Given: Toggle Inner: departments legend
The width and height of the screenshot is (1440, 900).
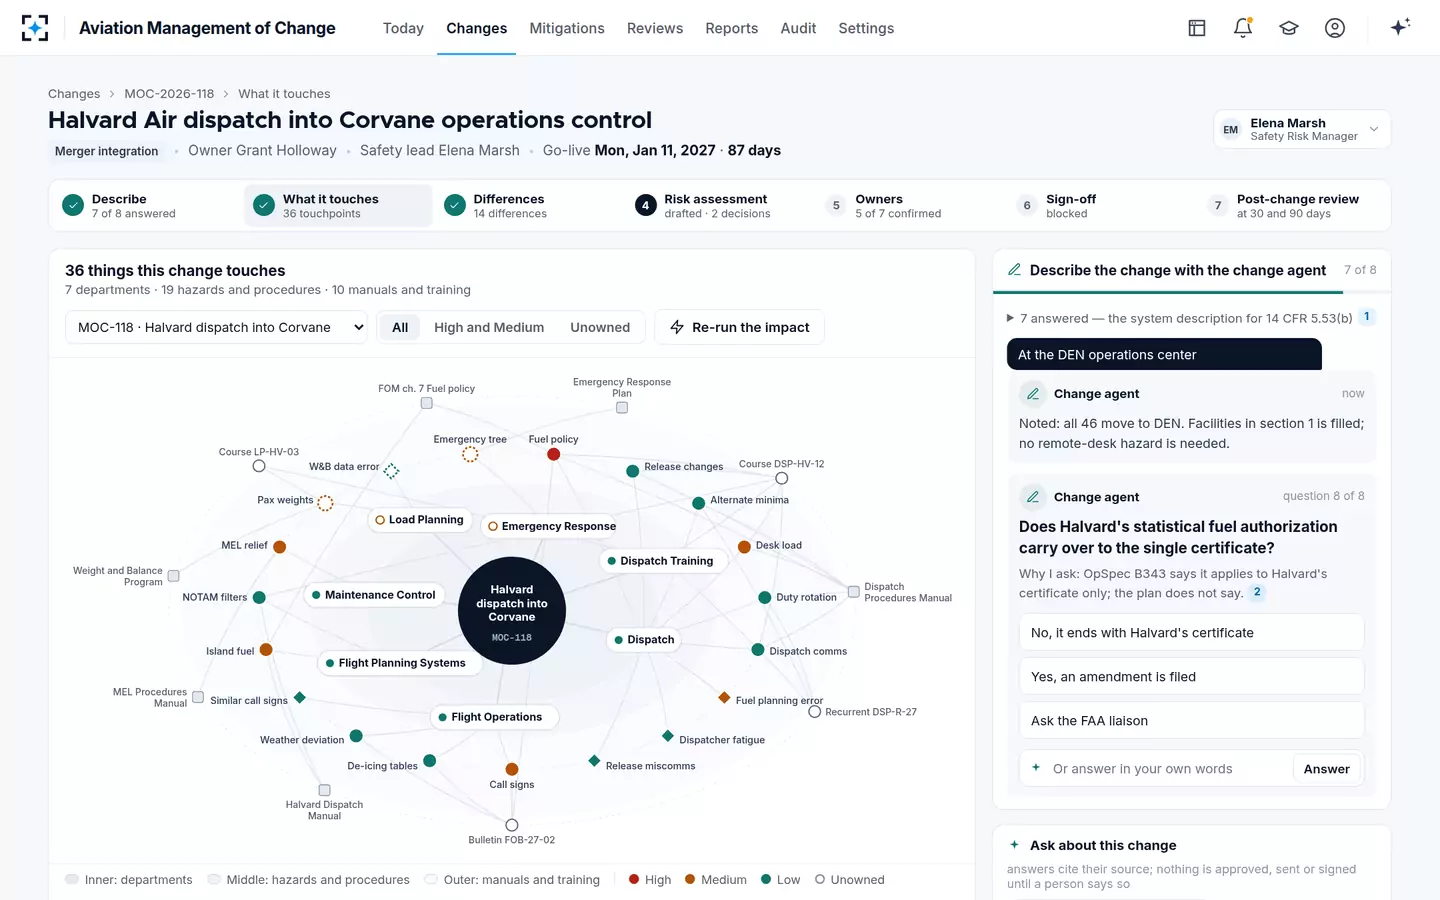Looking at the screenshot, I should (x=129, y=880).
